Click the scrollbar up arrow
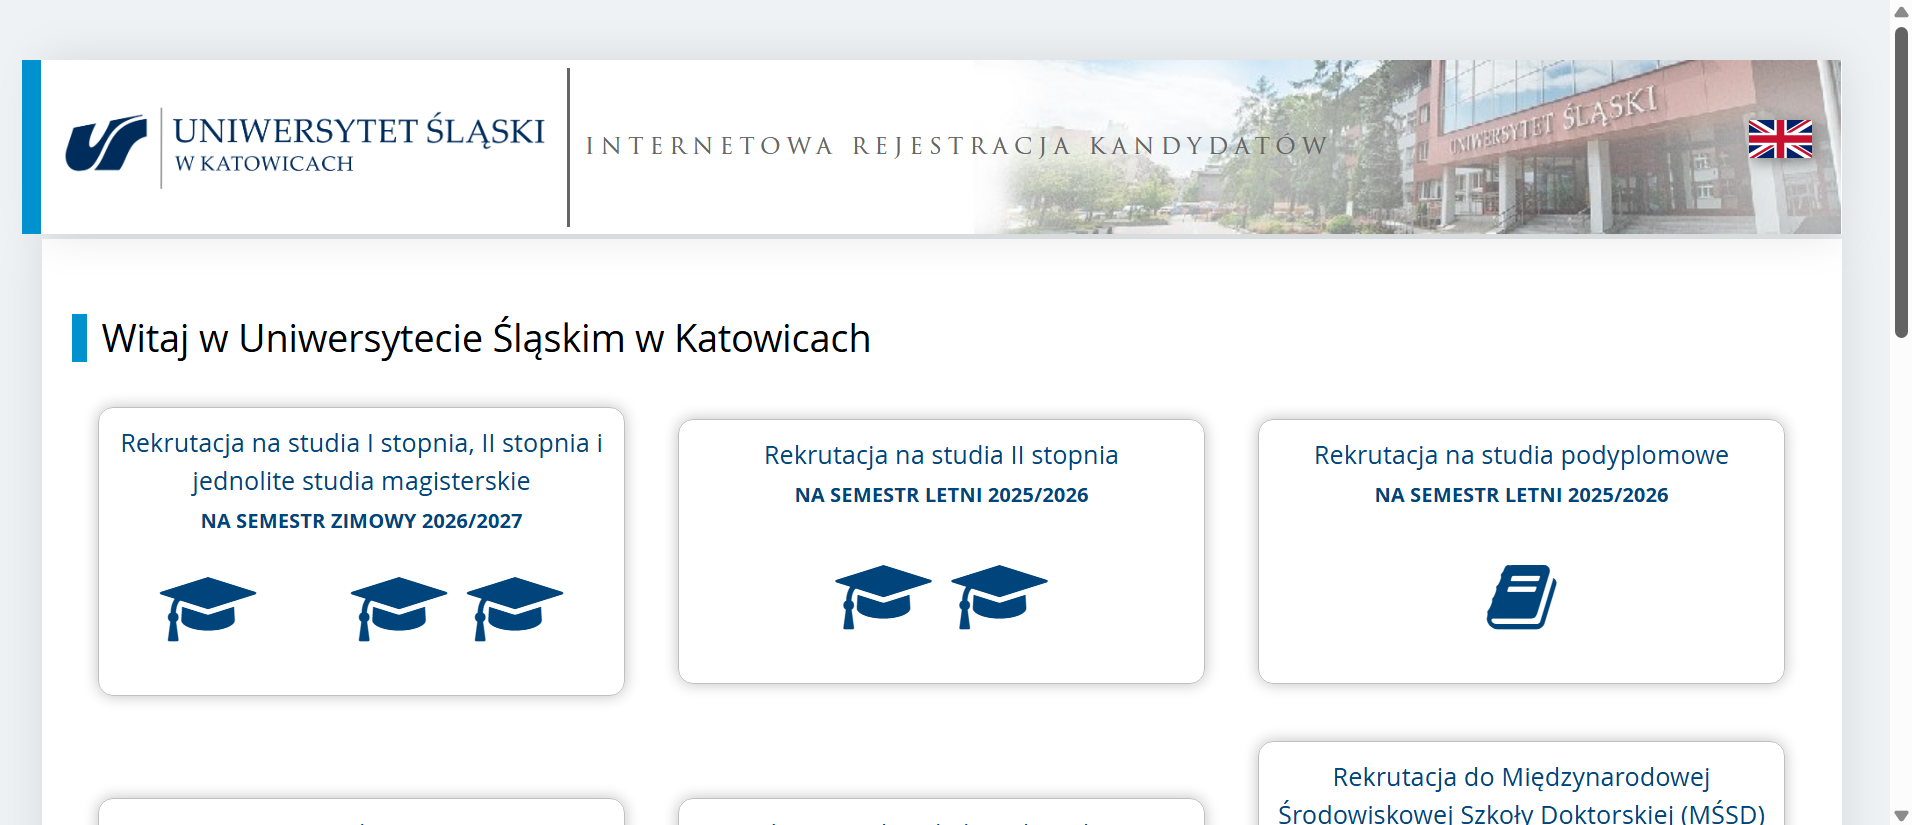 1901,11
